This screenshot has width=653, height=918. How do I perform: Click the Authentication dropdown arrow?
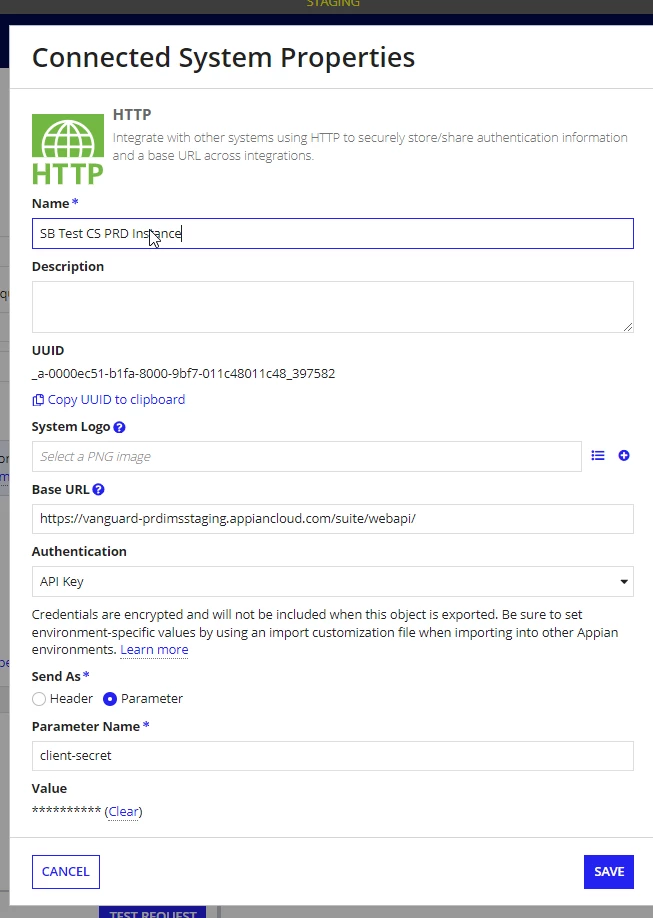click(624, 582)
